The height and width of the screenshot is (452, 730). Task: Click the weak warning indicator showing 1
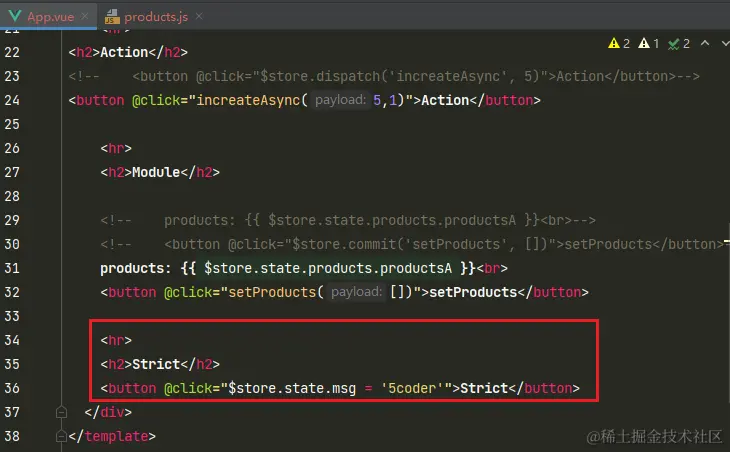[649, 43]
